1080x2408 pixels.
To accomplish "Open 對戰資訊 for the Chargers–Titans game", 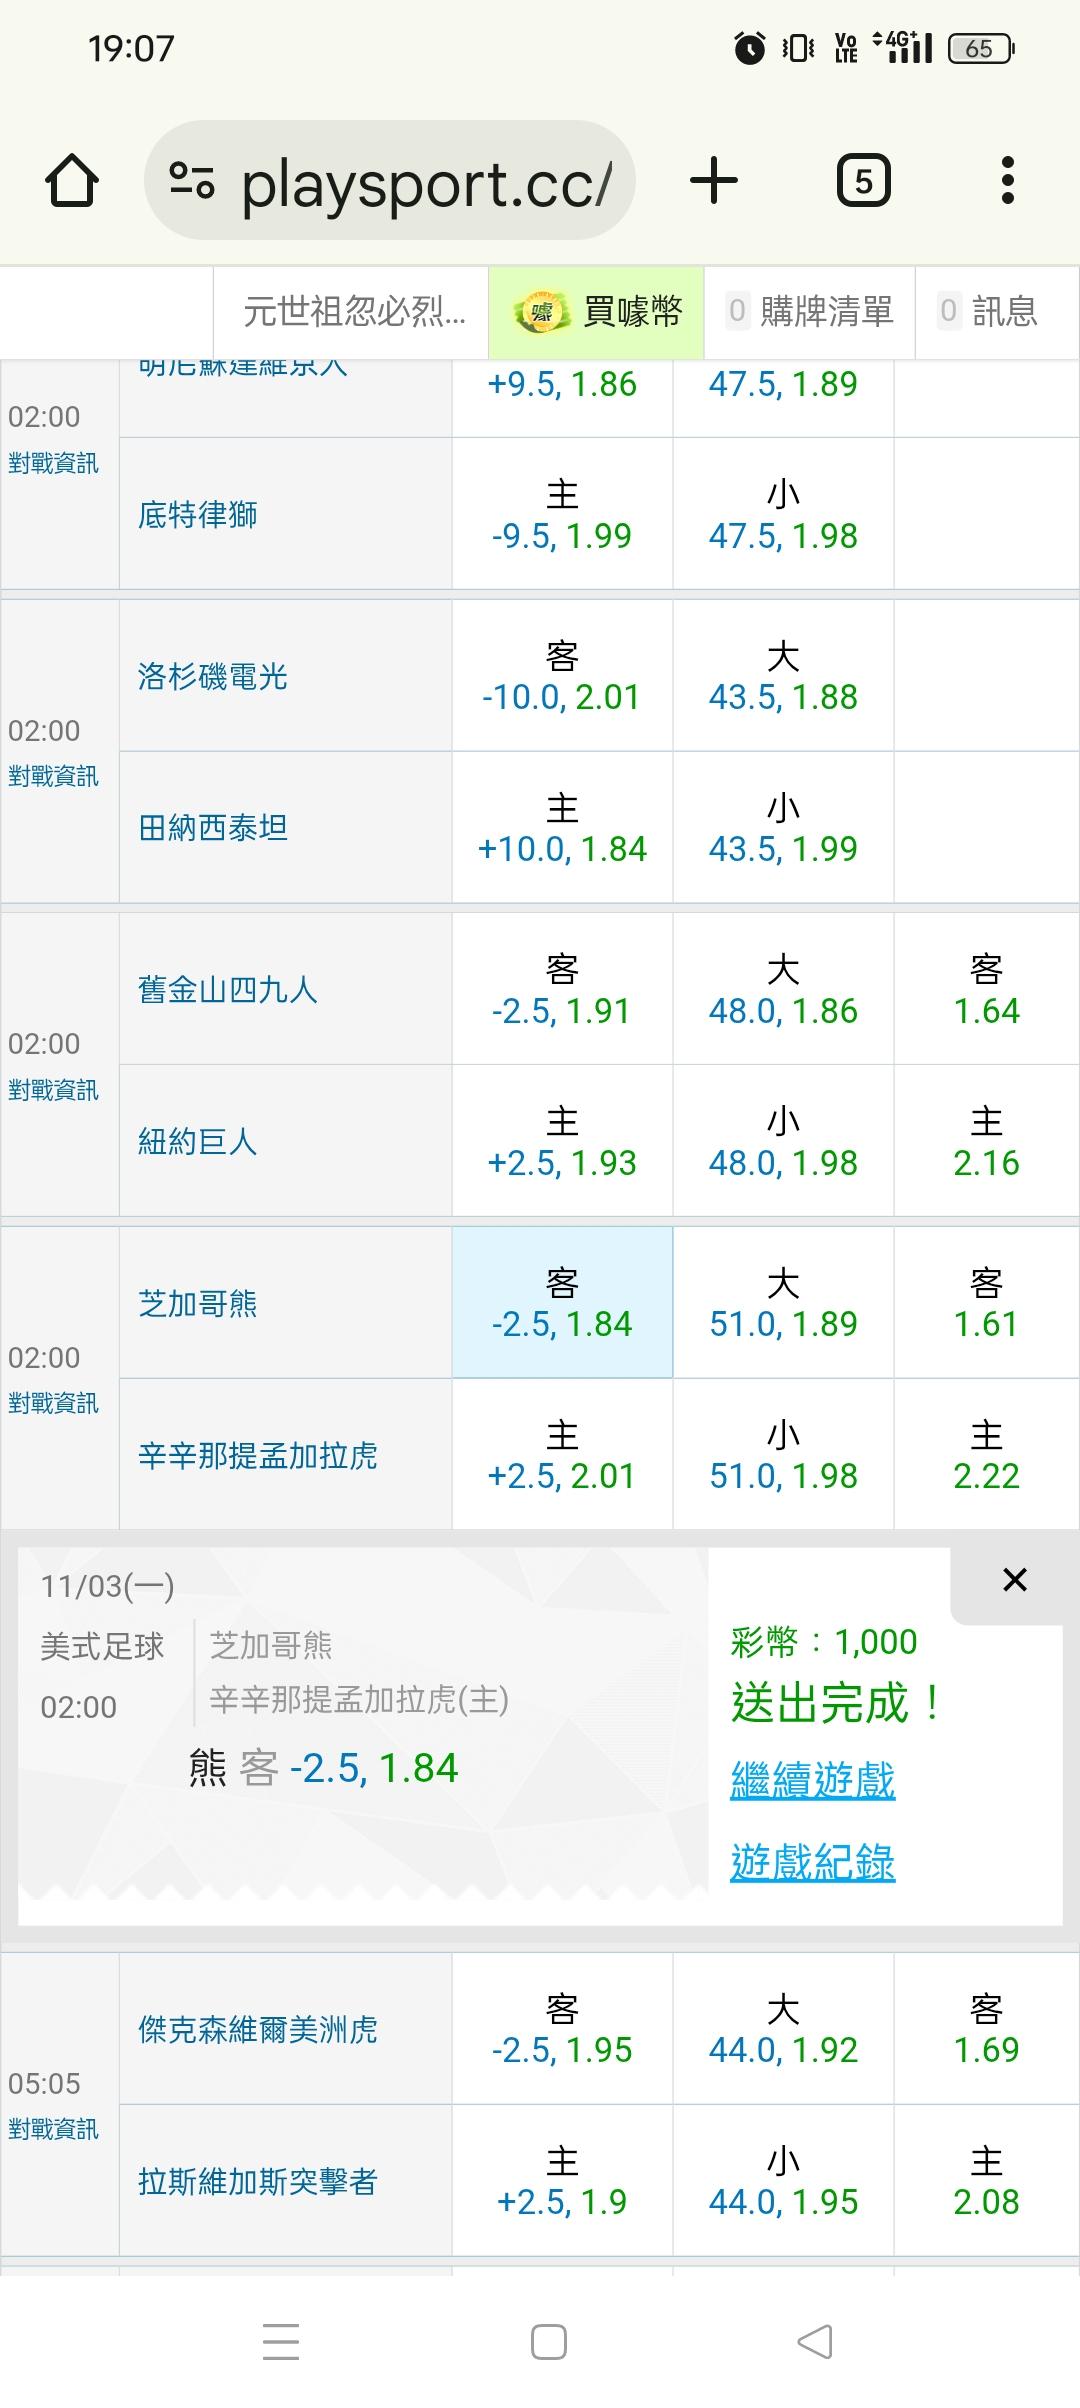I will tap(54, 776).
